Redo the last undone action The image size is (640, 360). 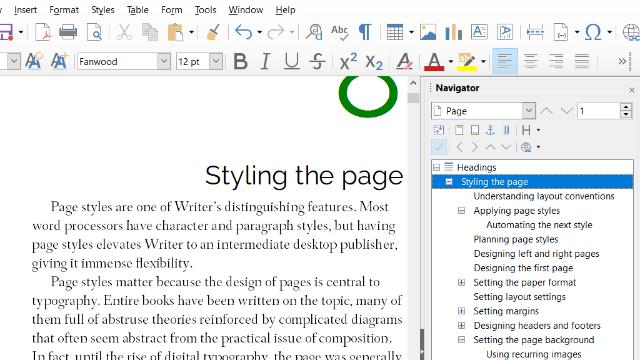(x=276, y=32)
